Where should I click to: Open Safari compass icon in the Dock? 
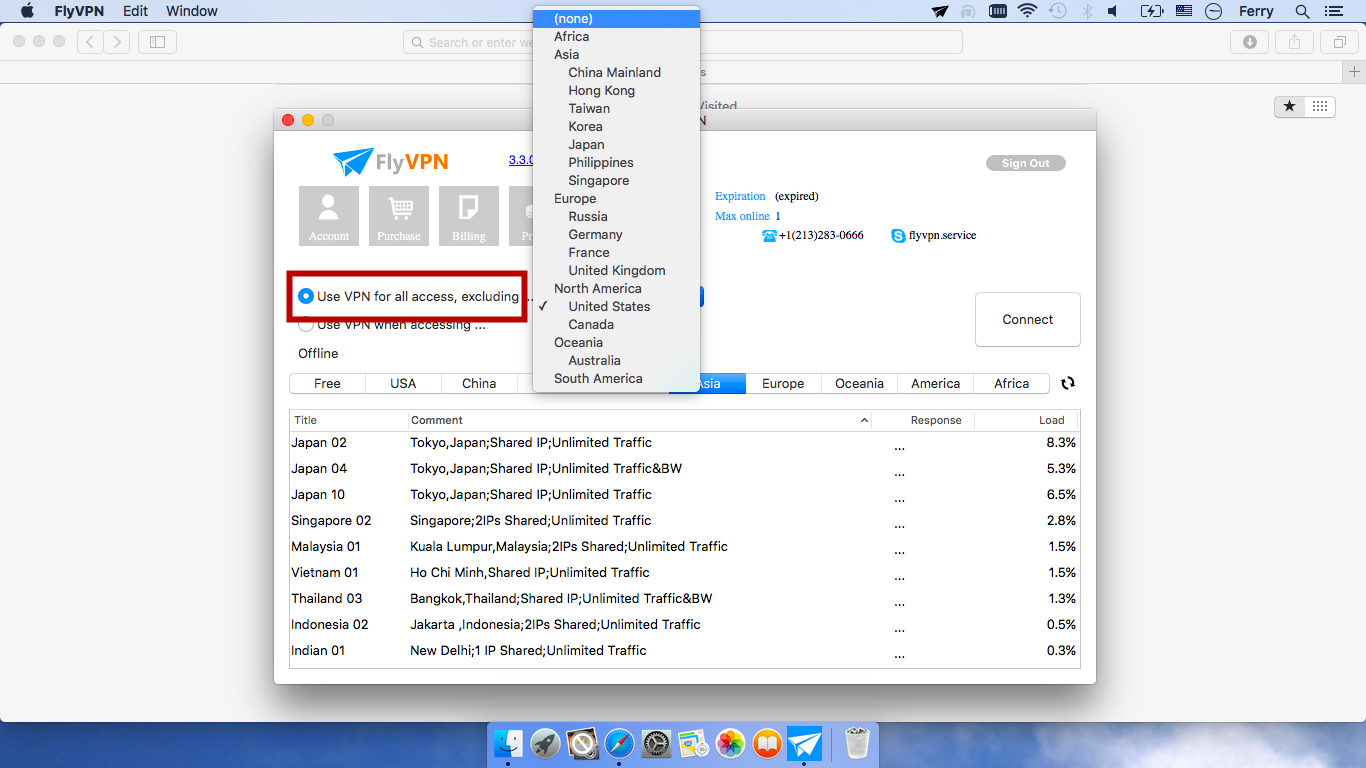pyautogui.click(x=619, y=744)
